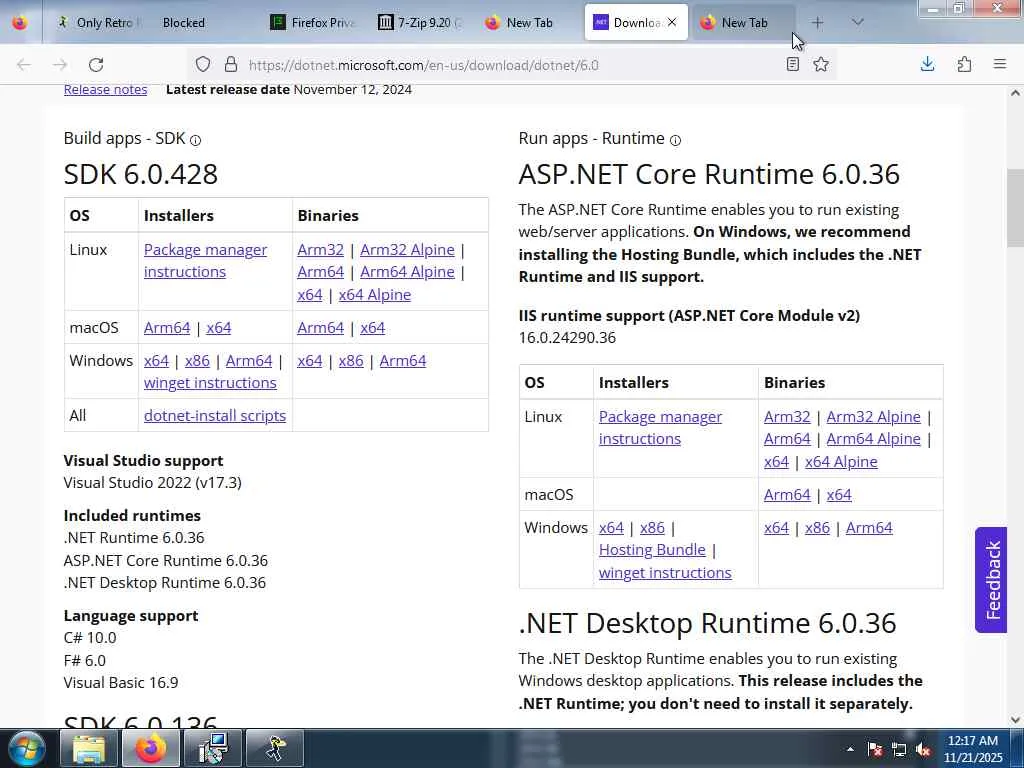Download SDK Windows x64 installer
Image resolution: width=1024 pixels, height=768 pixels.
[156, 360]
